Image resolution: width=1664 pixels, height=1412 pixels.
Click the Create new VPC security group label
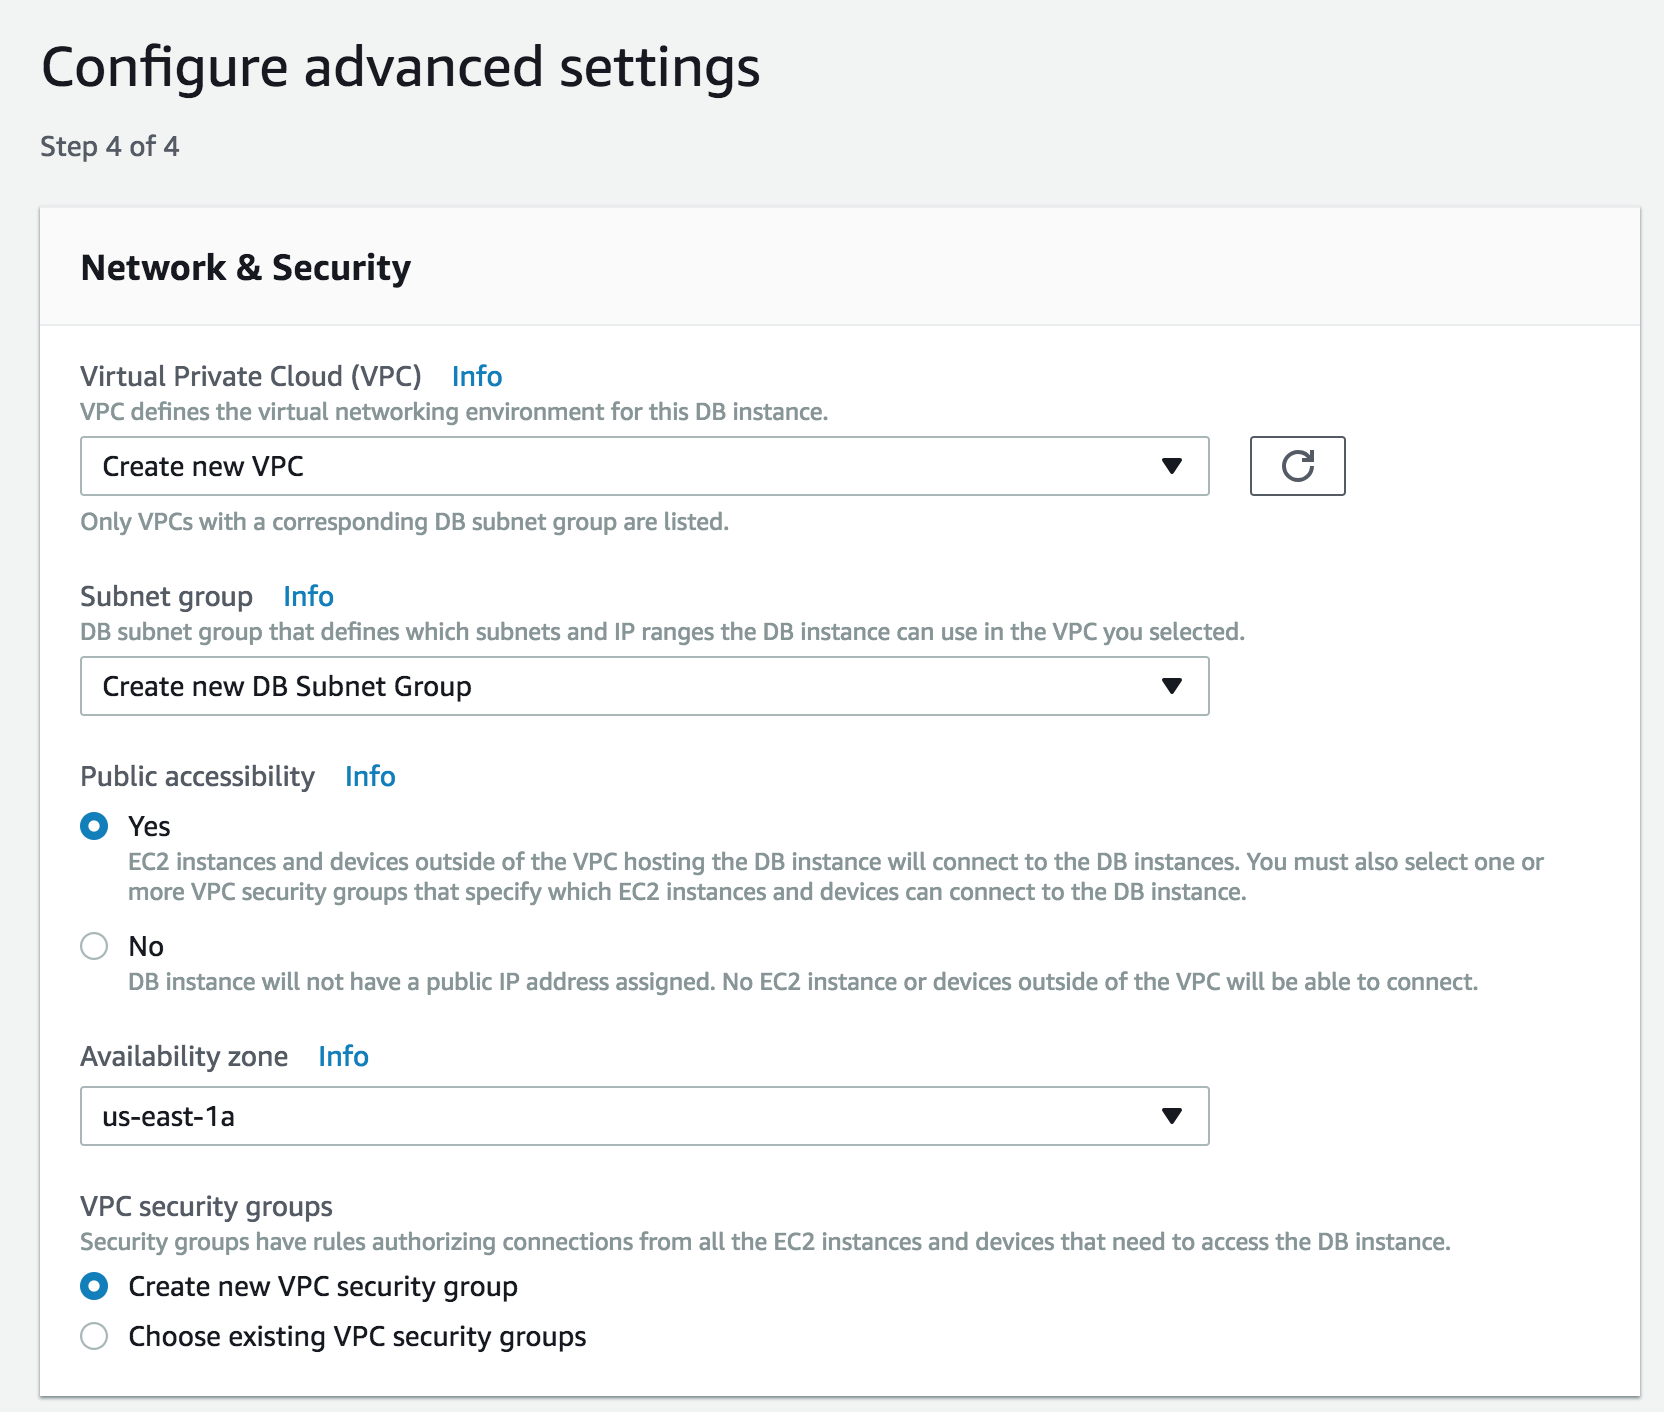(323, 1286)
